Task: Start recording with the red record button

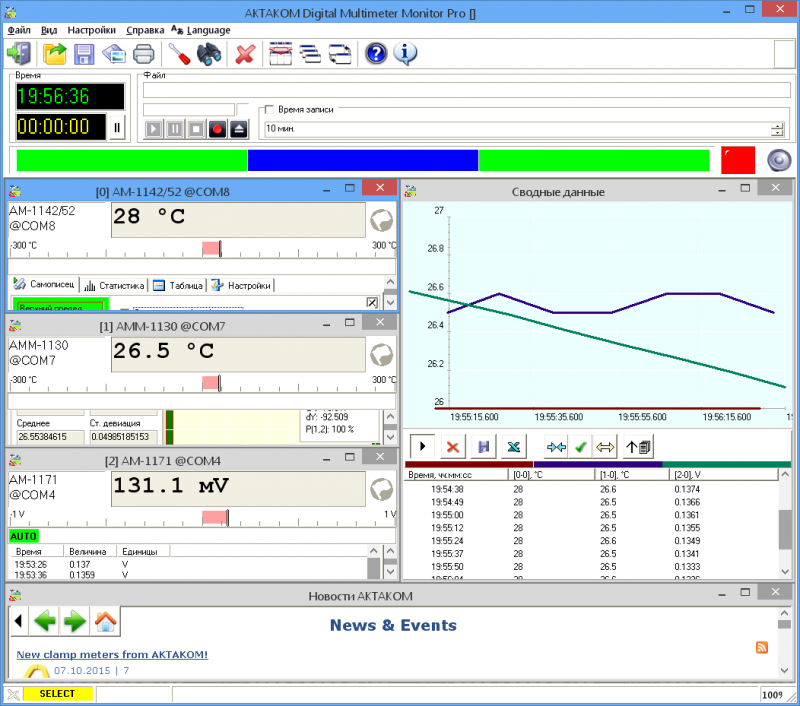Action: click(218, 129)
